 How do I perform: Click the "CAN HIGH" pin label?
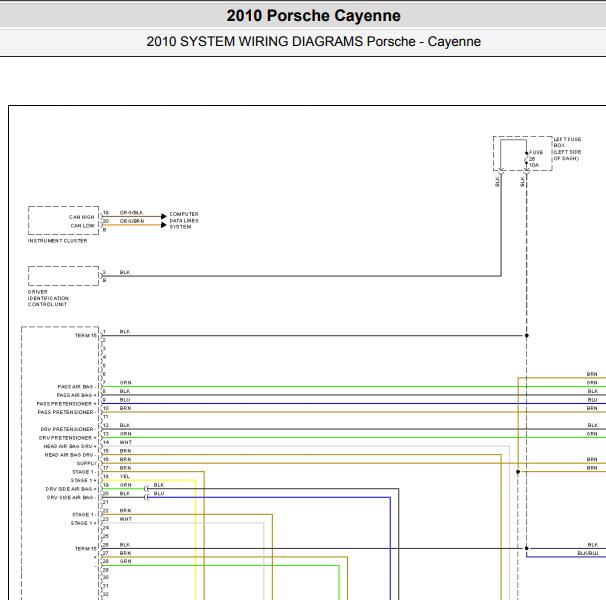click(x=82, y=217)
